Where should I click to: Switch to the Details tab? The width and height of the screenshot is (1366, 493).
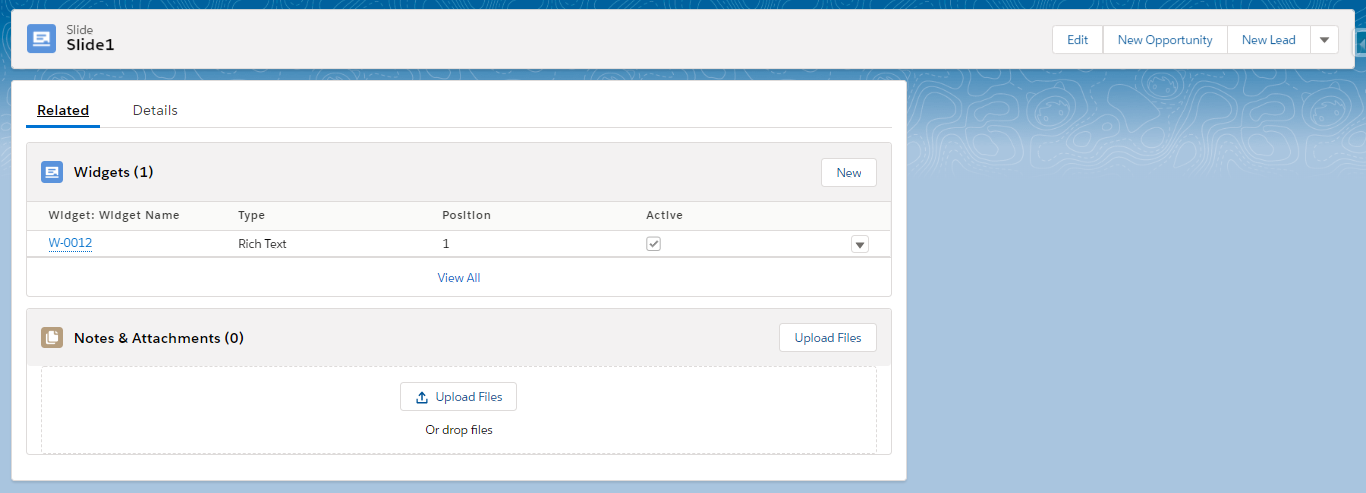155,110
